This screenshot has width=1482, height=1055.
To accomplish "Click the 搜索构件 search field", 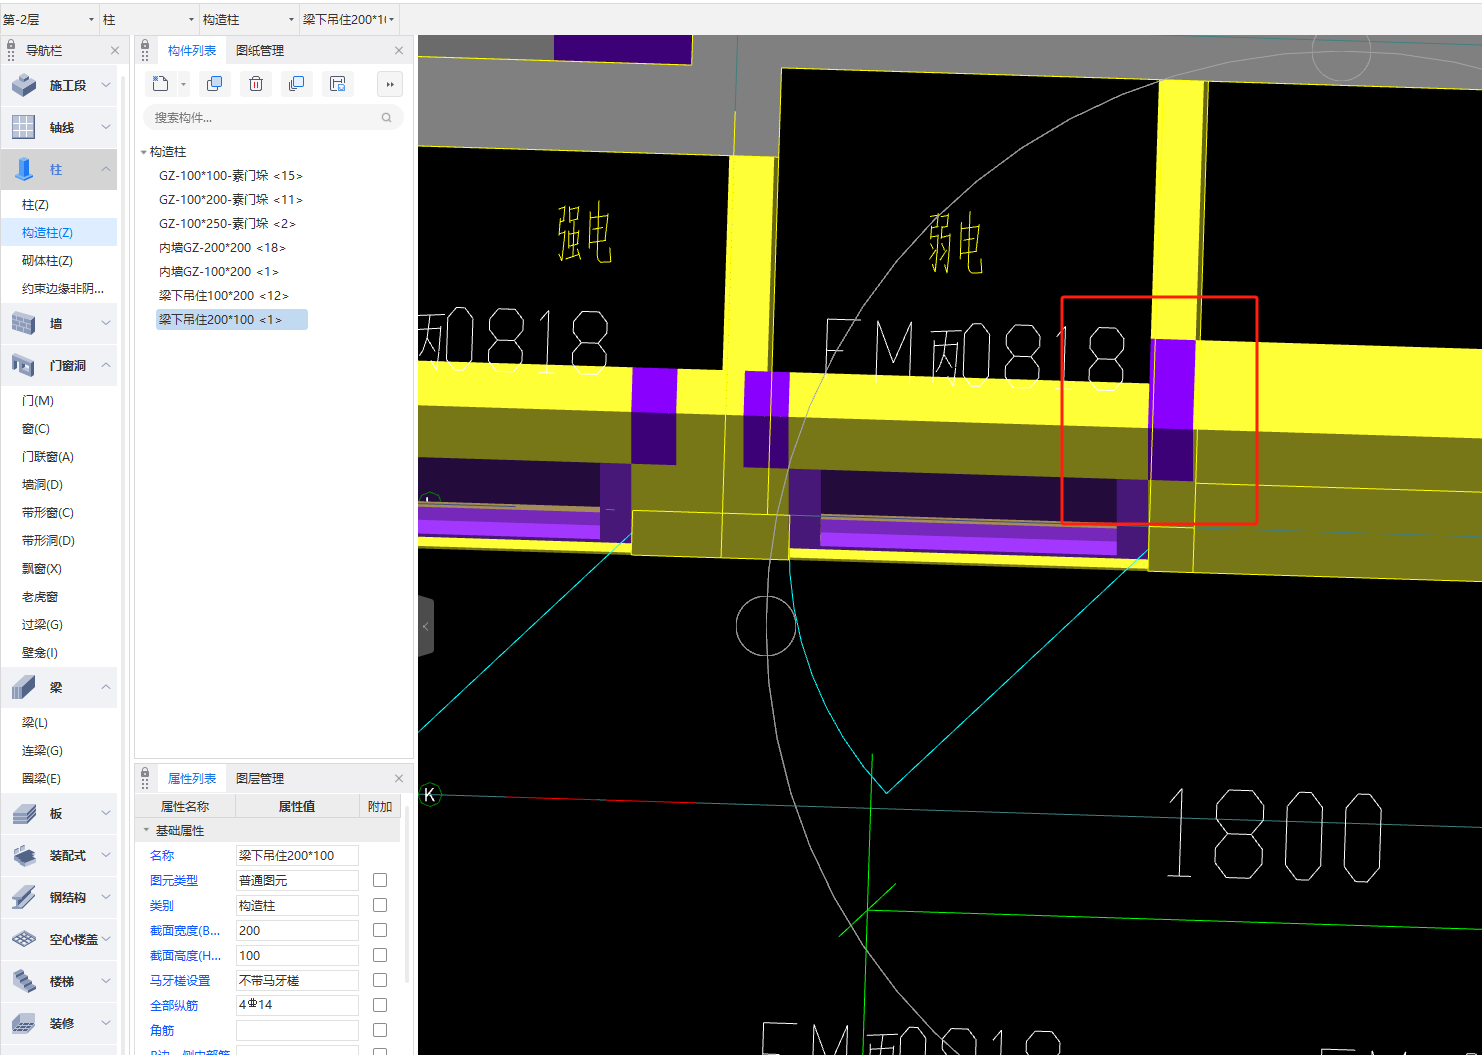I will coord(273,118).
